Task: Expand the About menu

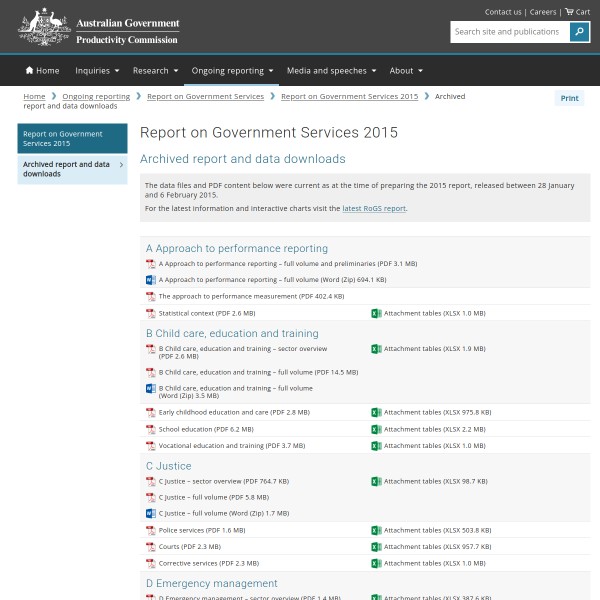Action: pos(406,71)
